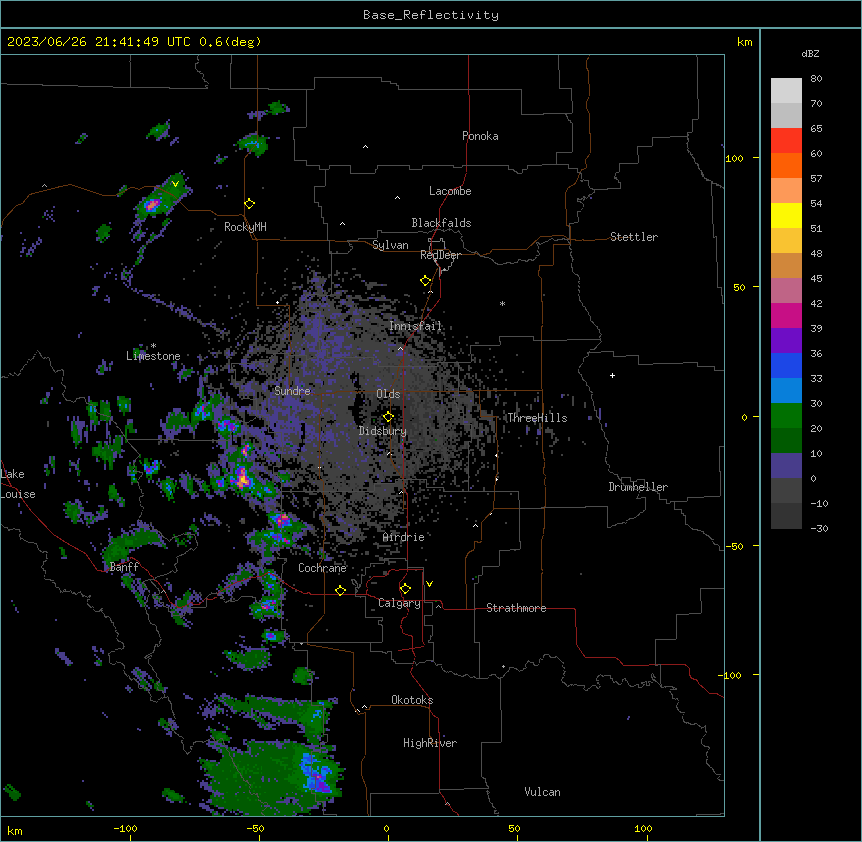Viewport: 862px width, 842px height.
Task: Click the Blackfalds label
Action: (441, 223)
